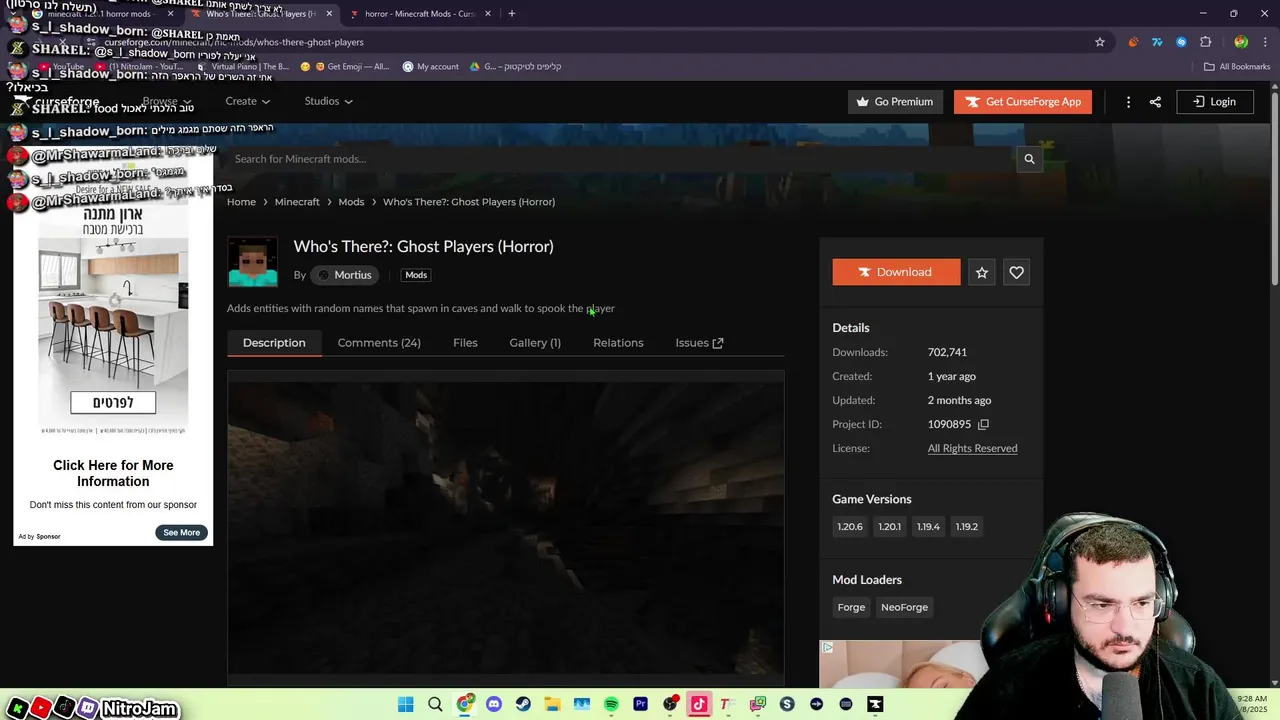Image resolution: width=1280 pixels, height=720 pixels.
Task: Click the mod avatar thumbnail
Action: click(253, 262)
